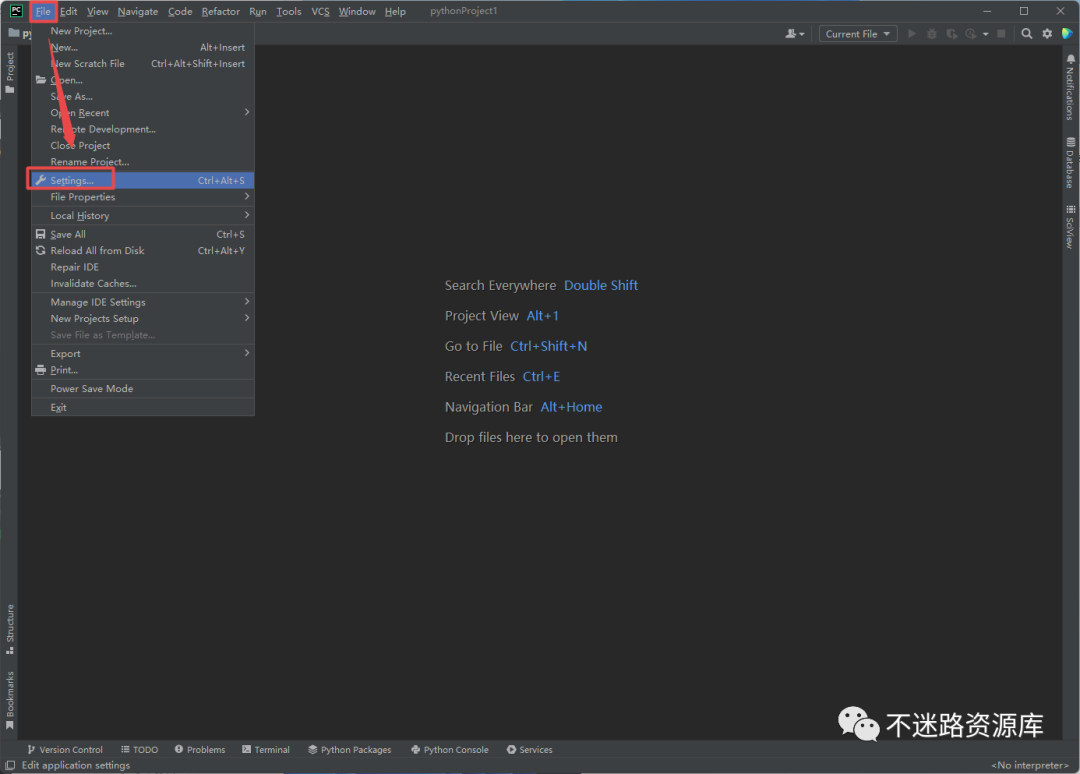Choose Exit in File menu

[x=143, y=408]
